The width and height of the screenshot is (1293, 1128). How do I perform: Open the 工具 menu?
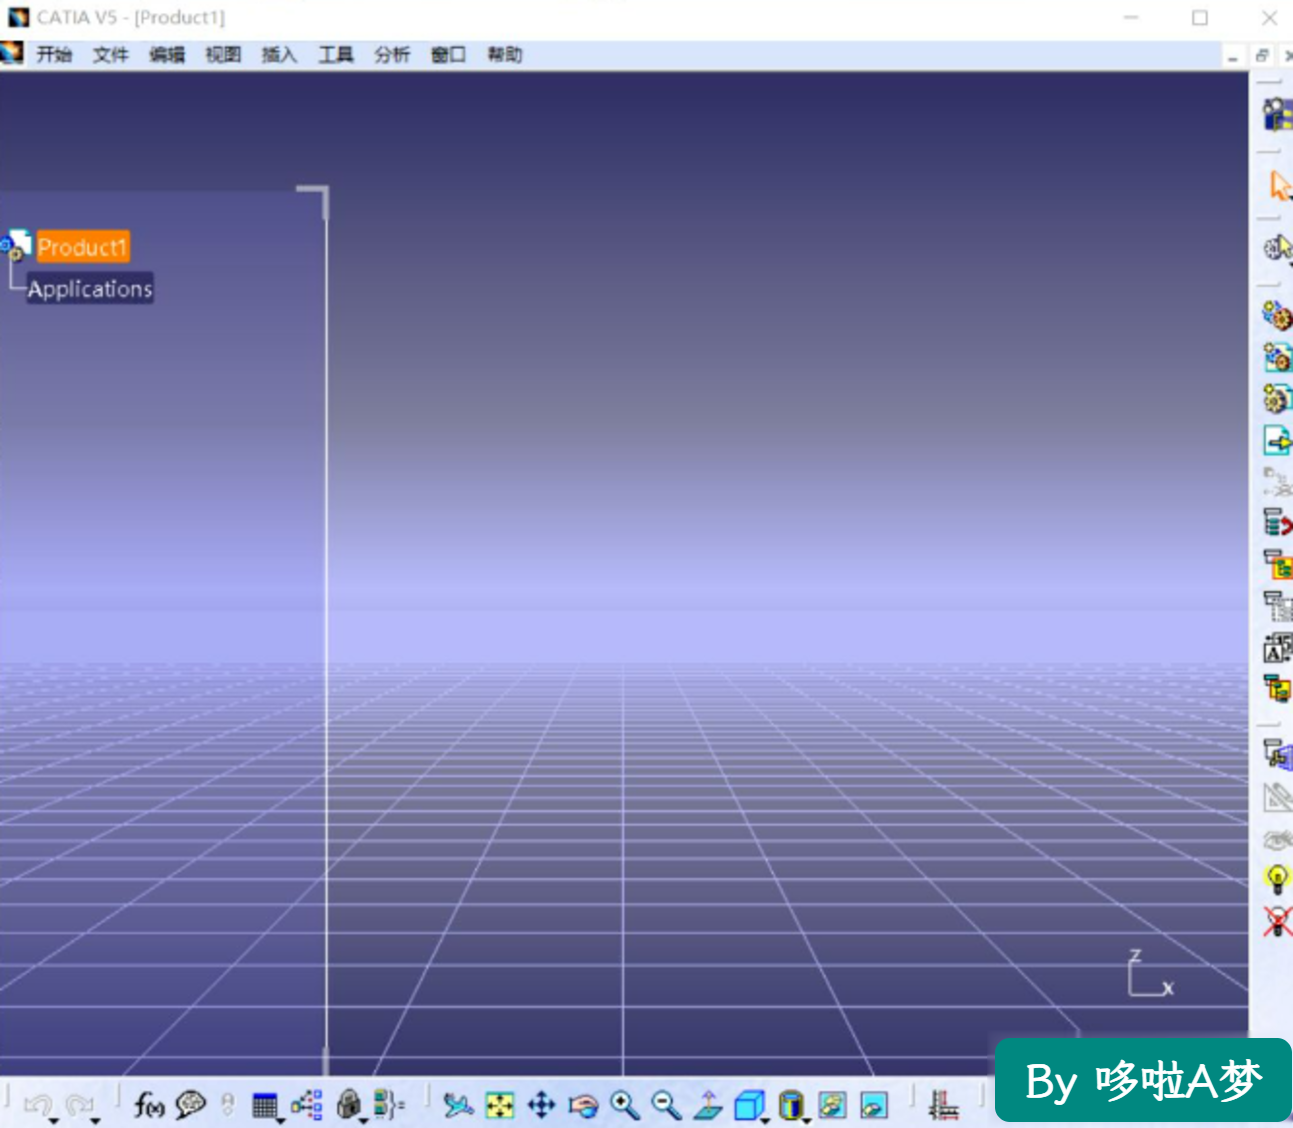coord(336,54)
